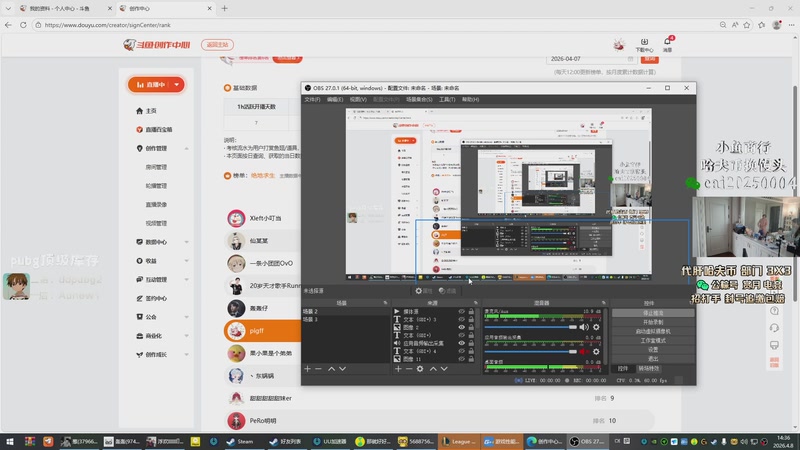
Task: Open new browser tab plus icon
Action: pos(224,8)
